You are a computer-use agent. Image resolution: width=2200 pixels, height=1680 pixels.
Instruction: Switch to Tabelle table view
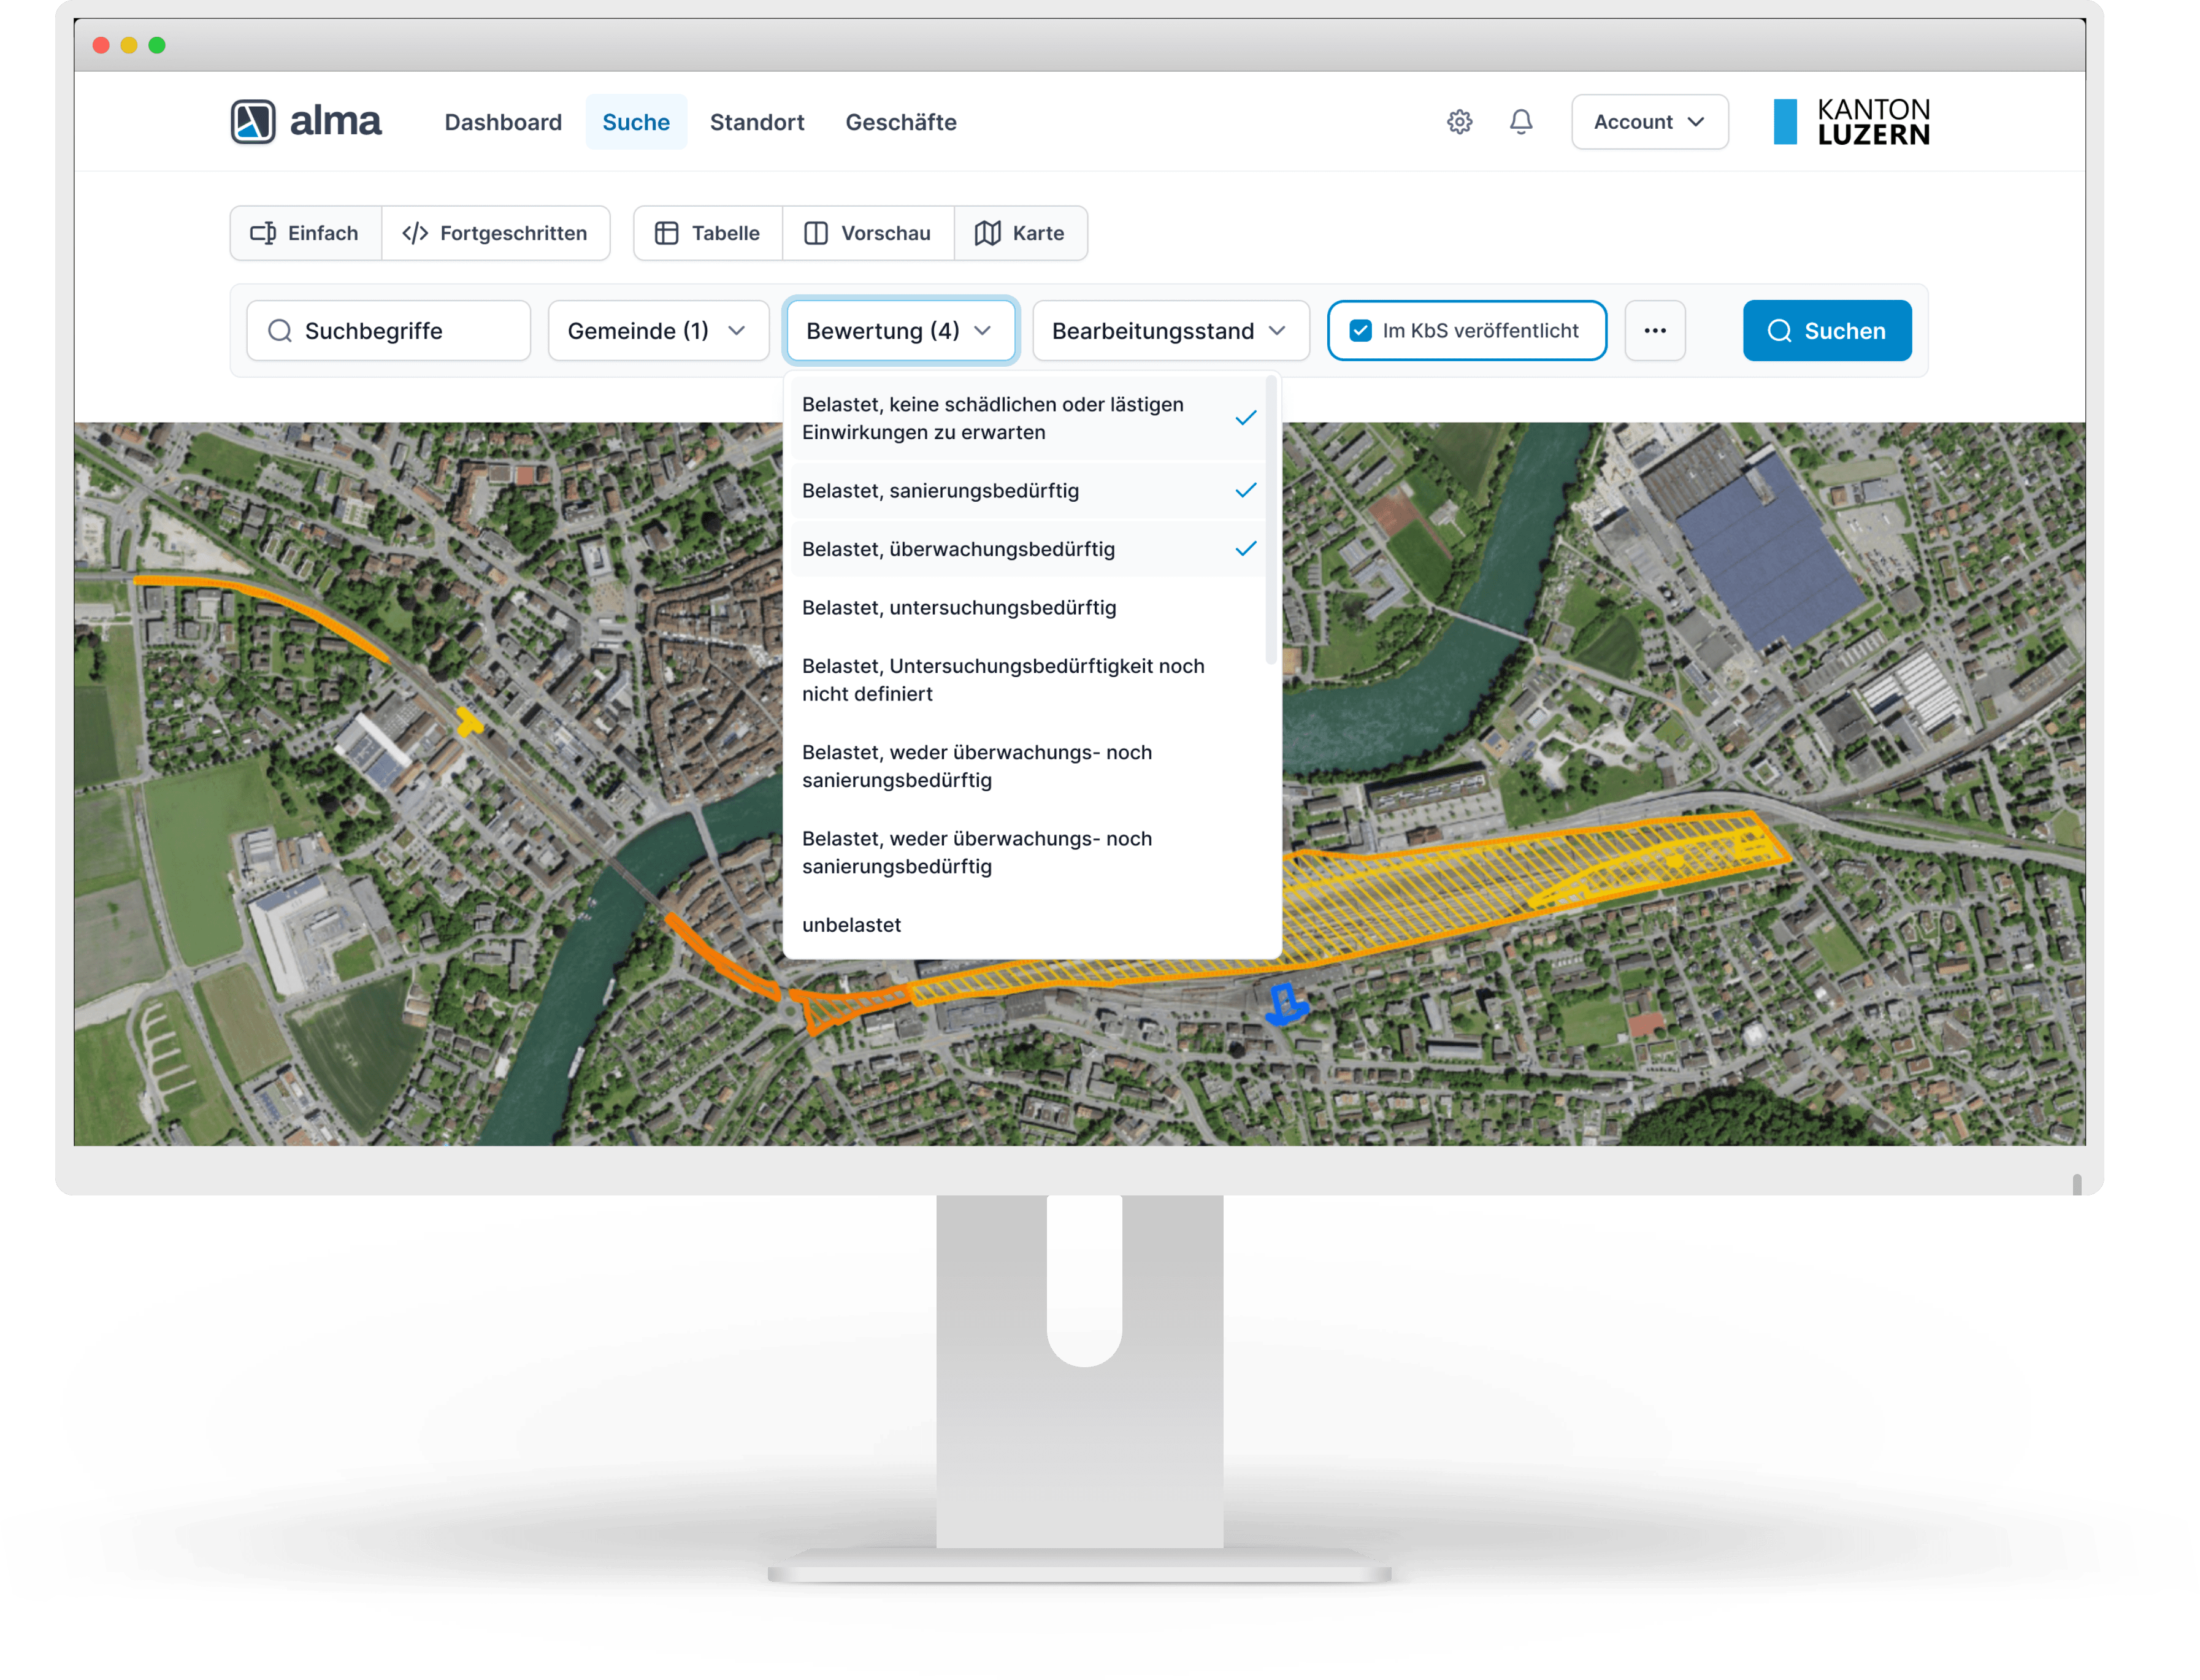[x=708, y=233]
